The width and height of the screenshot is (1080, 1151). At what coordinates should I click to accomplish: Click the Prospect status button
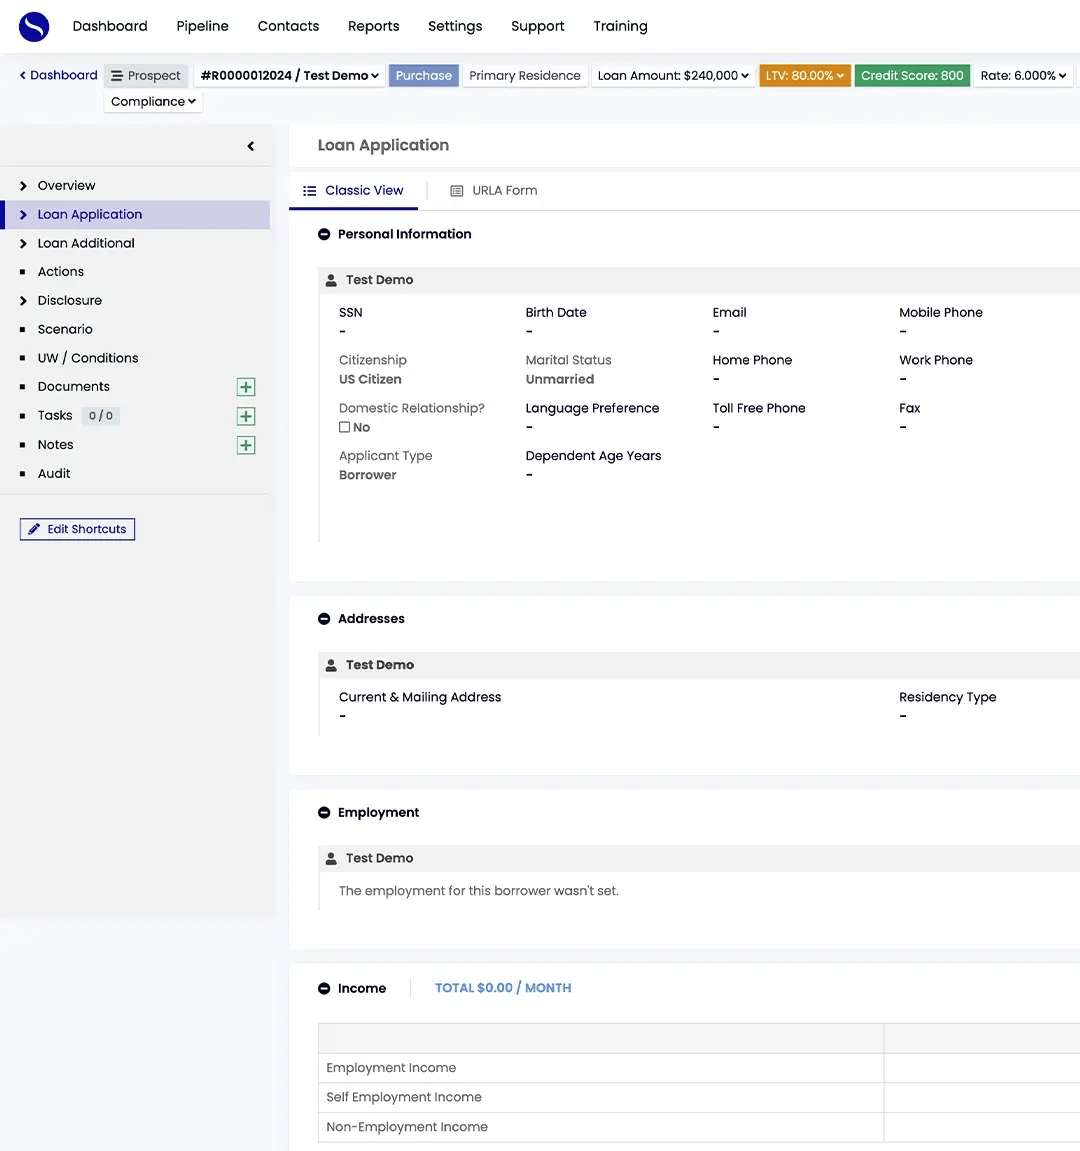coord(146,76)
